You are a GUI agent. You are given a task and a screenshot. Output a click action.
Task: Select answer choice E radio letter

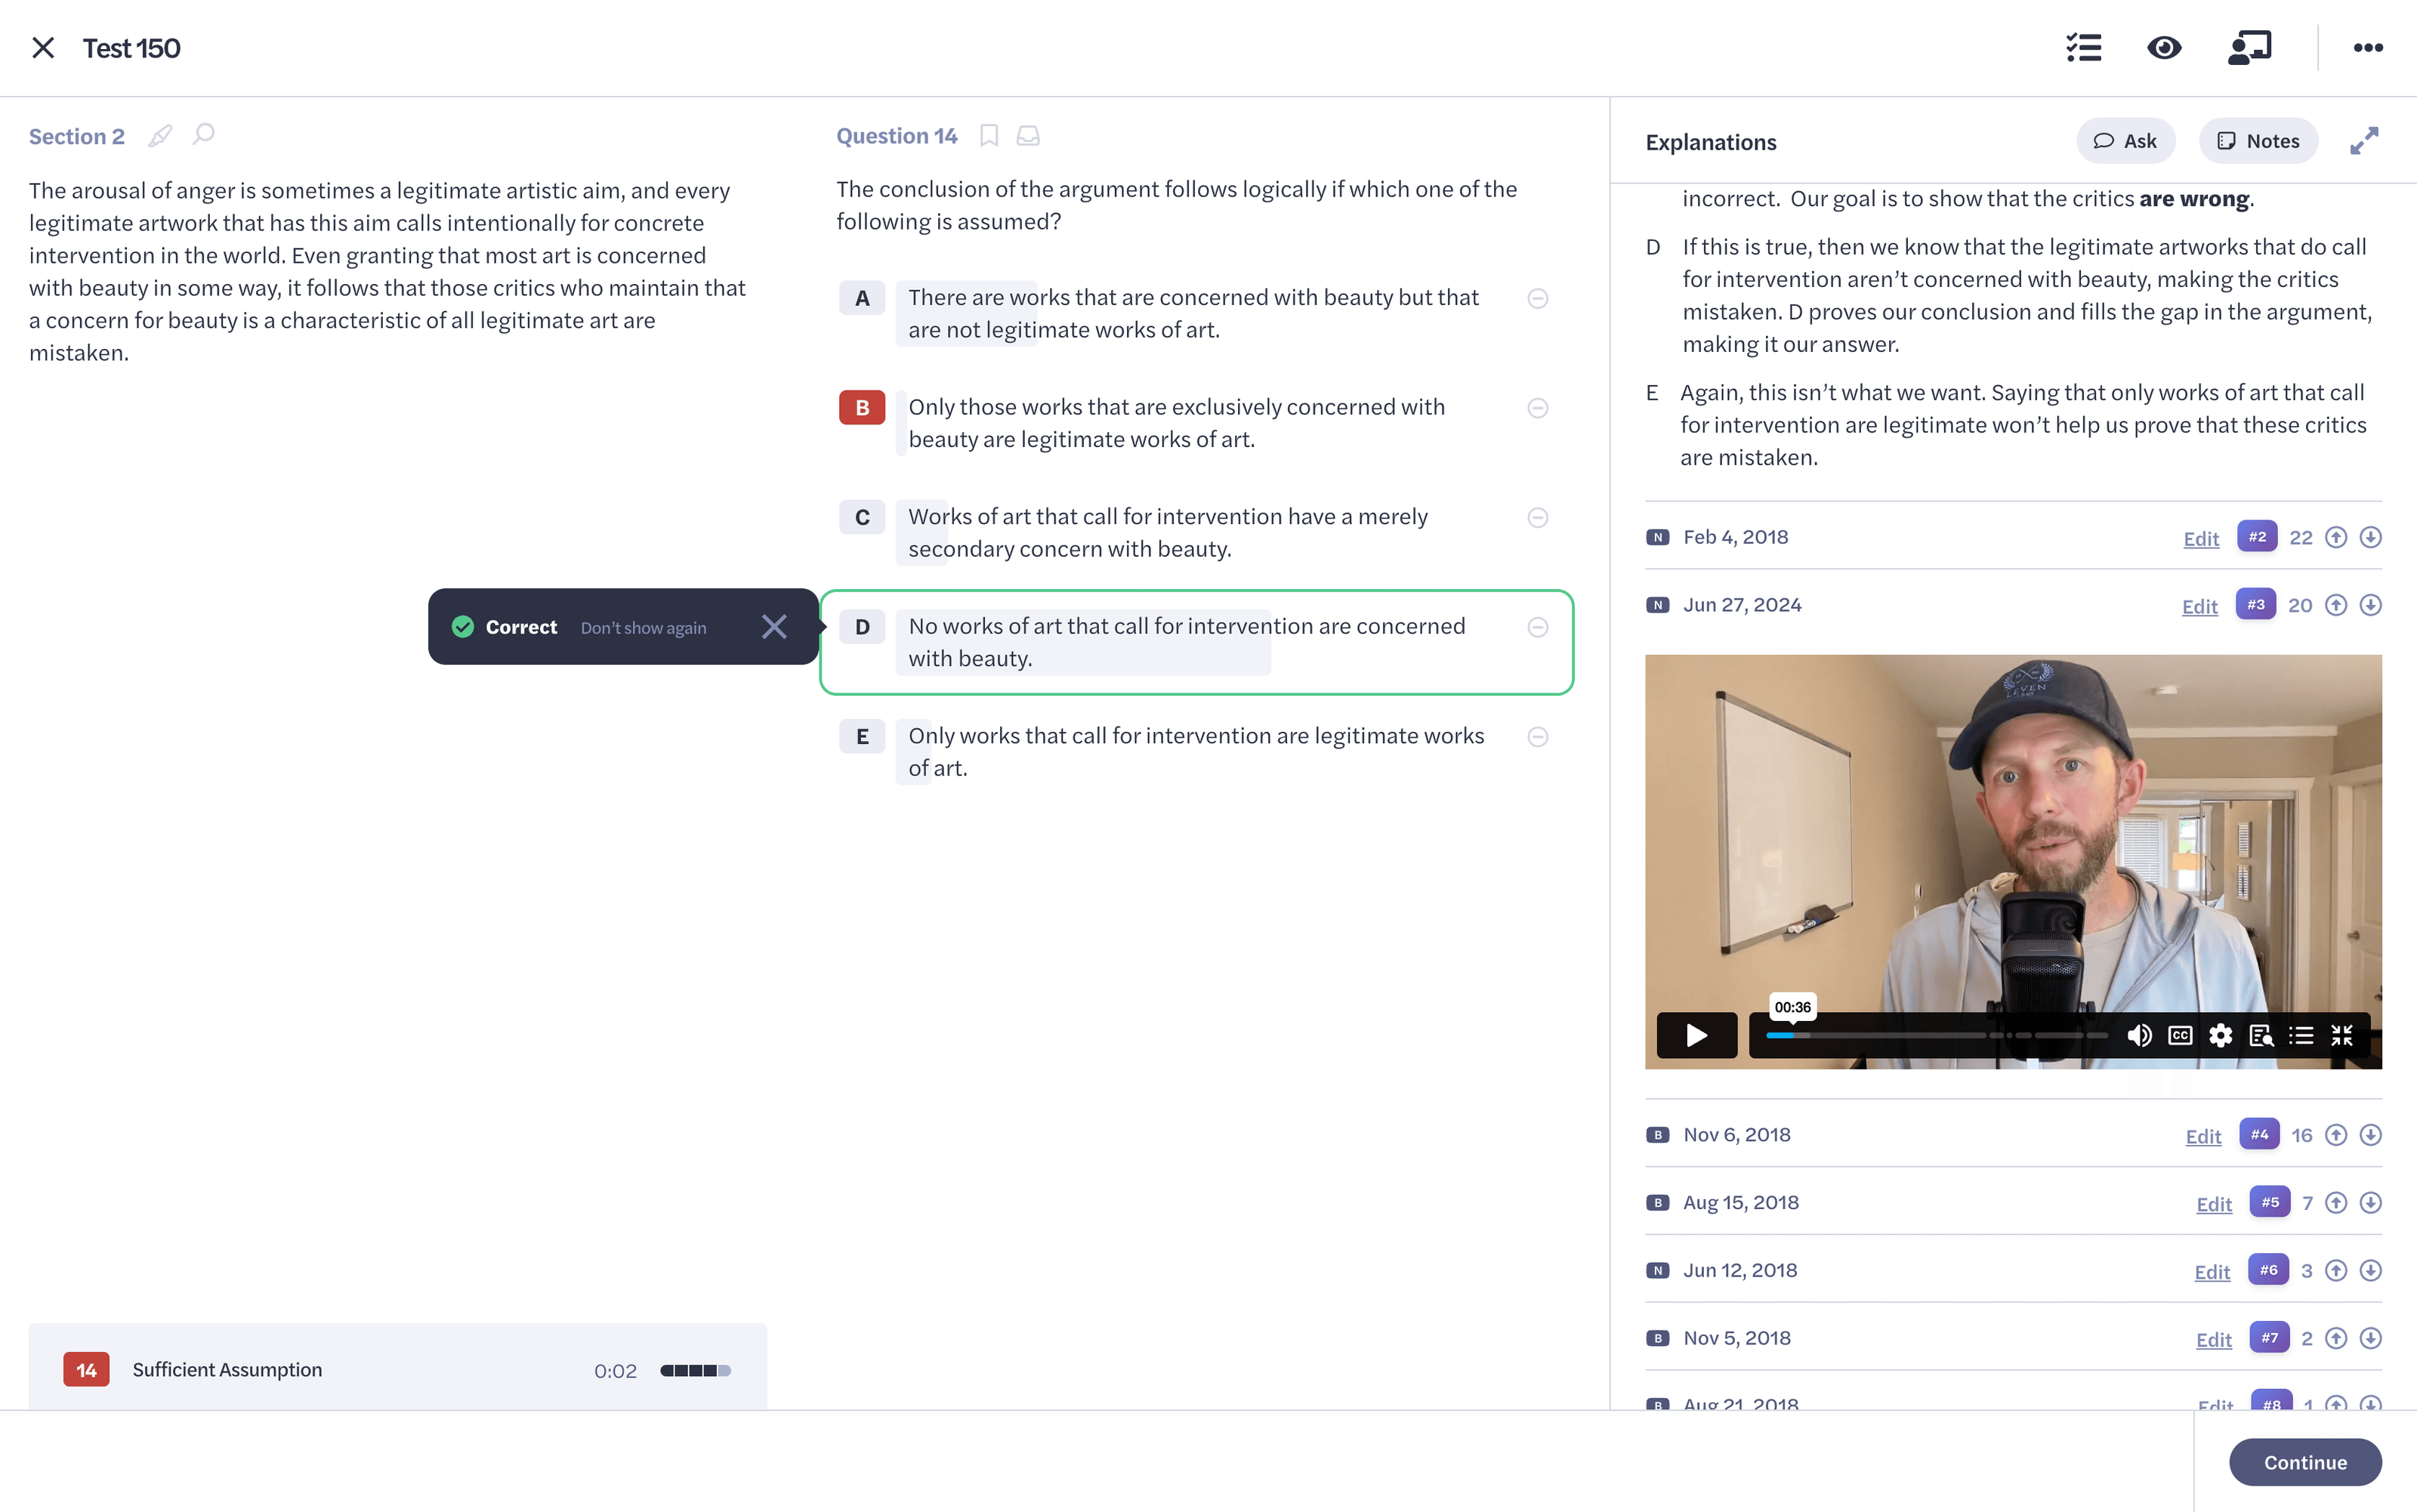click(x=862, y=737)
